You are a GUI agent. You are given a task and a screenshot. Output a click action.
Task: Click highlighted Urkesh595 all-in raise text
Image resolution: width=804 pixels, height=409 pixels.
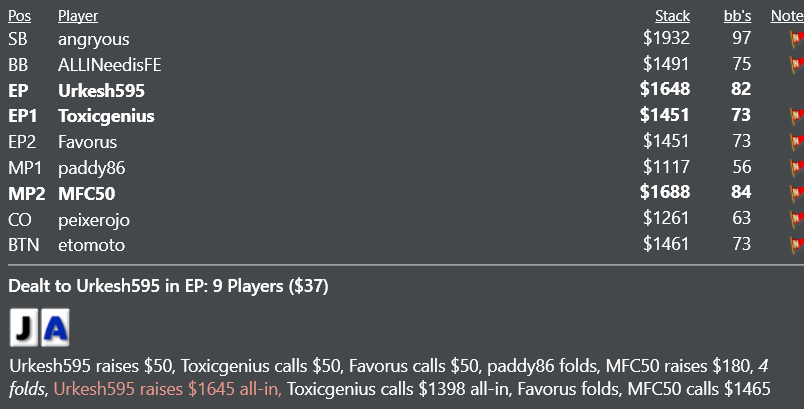168,389
